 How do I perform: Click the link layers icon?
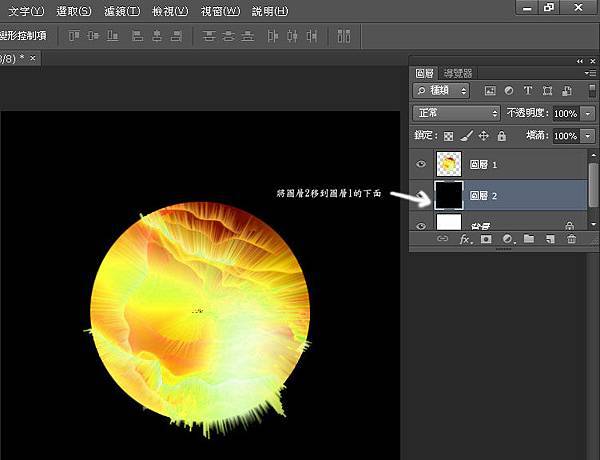click(x=443, y=240)
